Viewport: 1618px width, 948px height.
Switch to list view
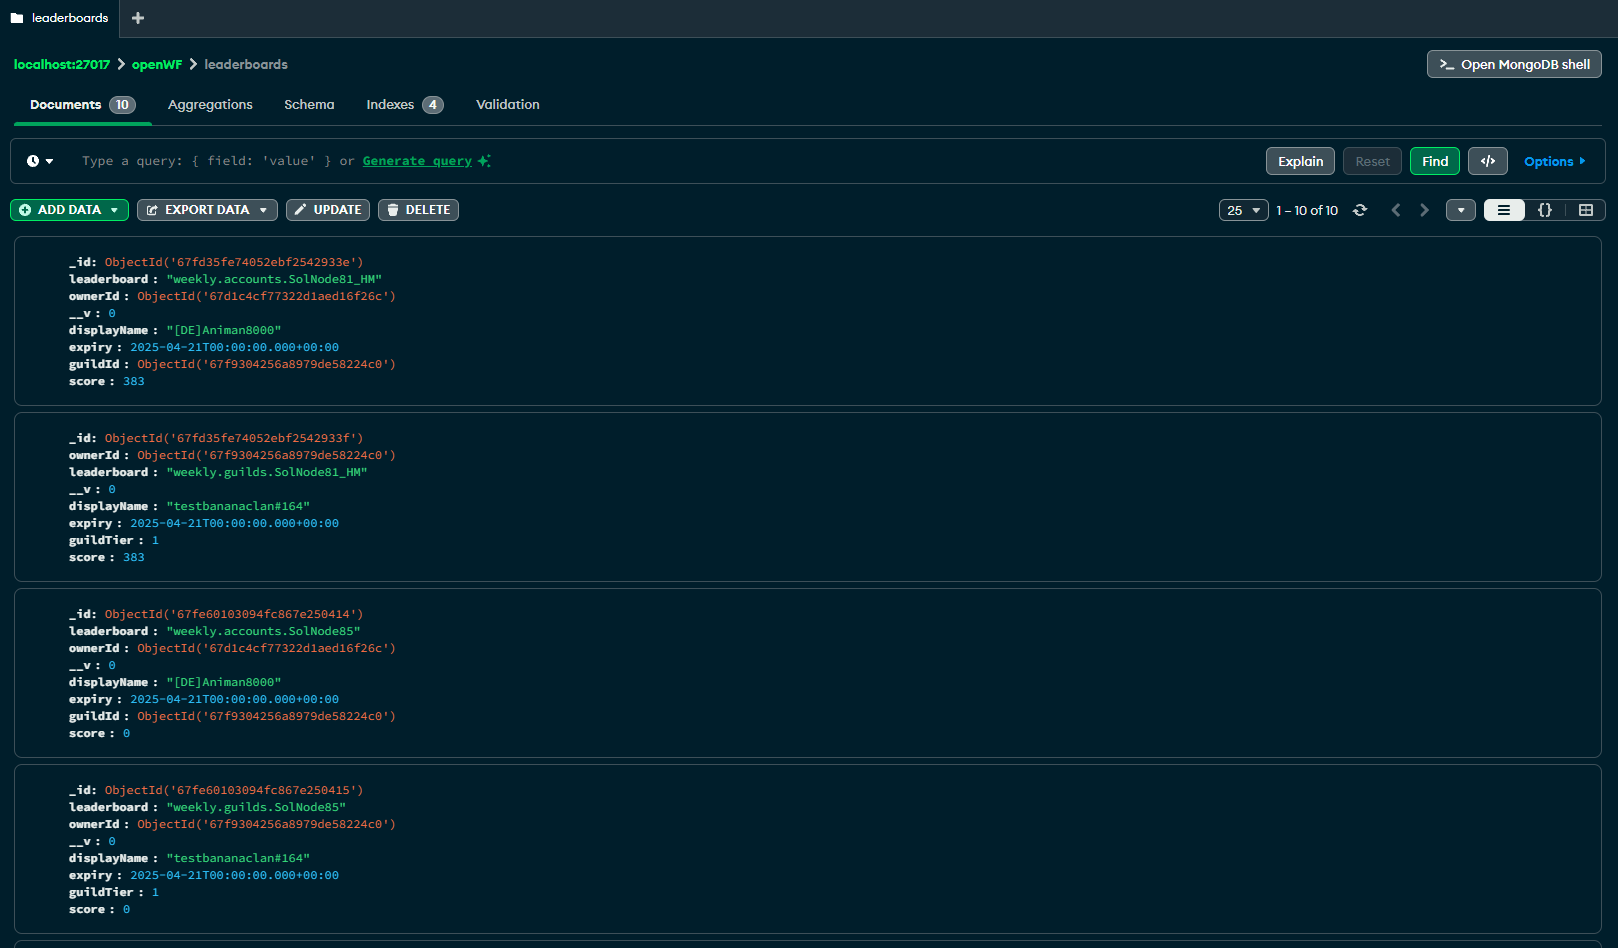[1503, 210]
